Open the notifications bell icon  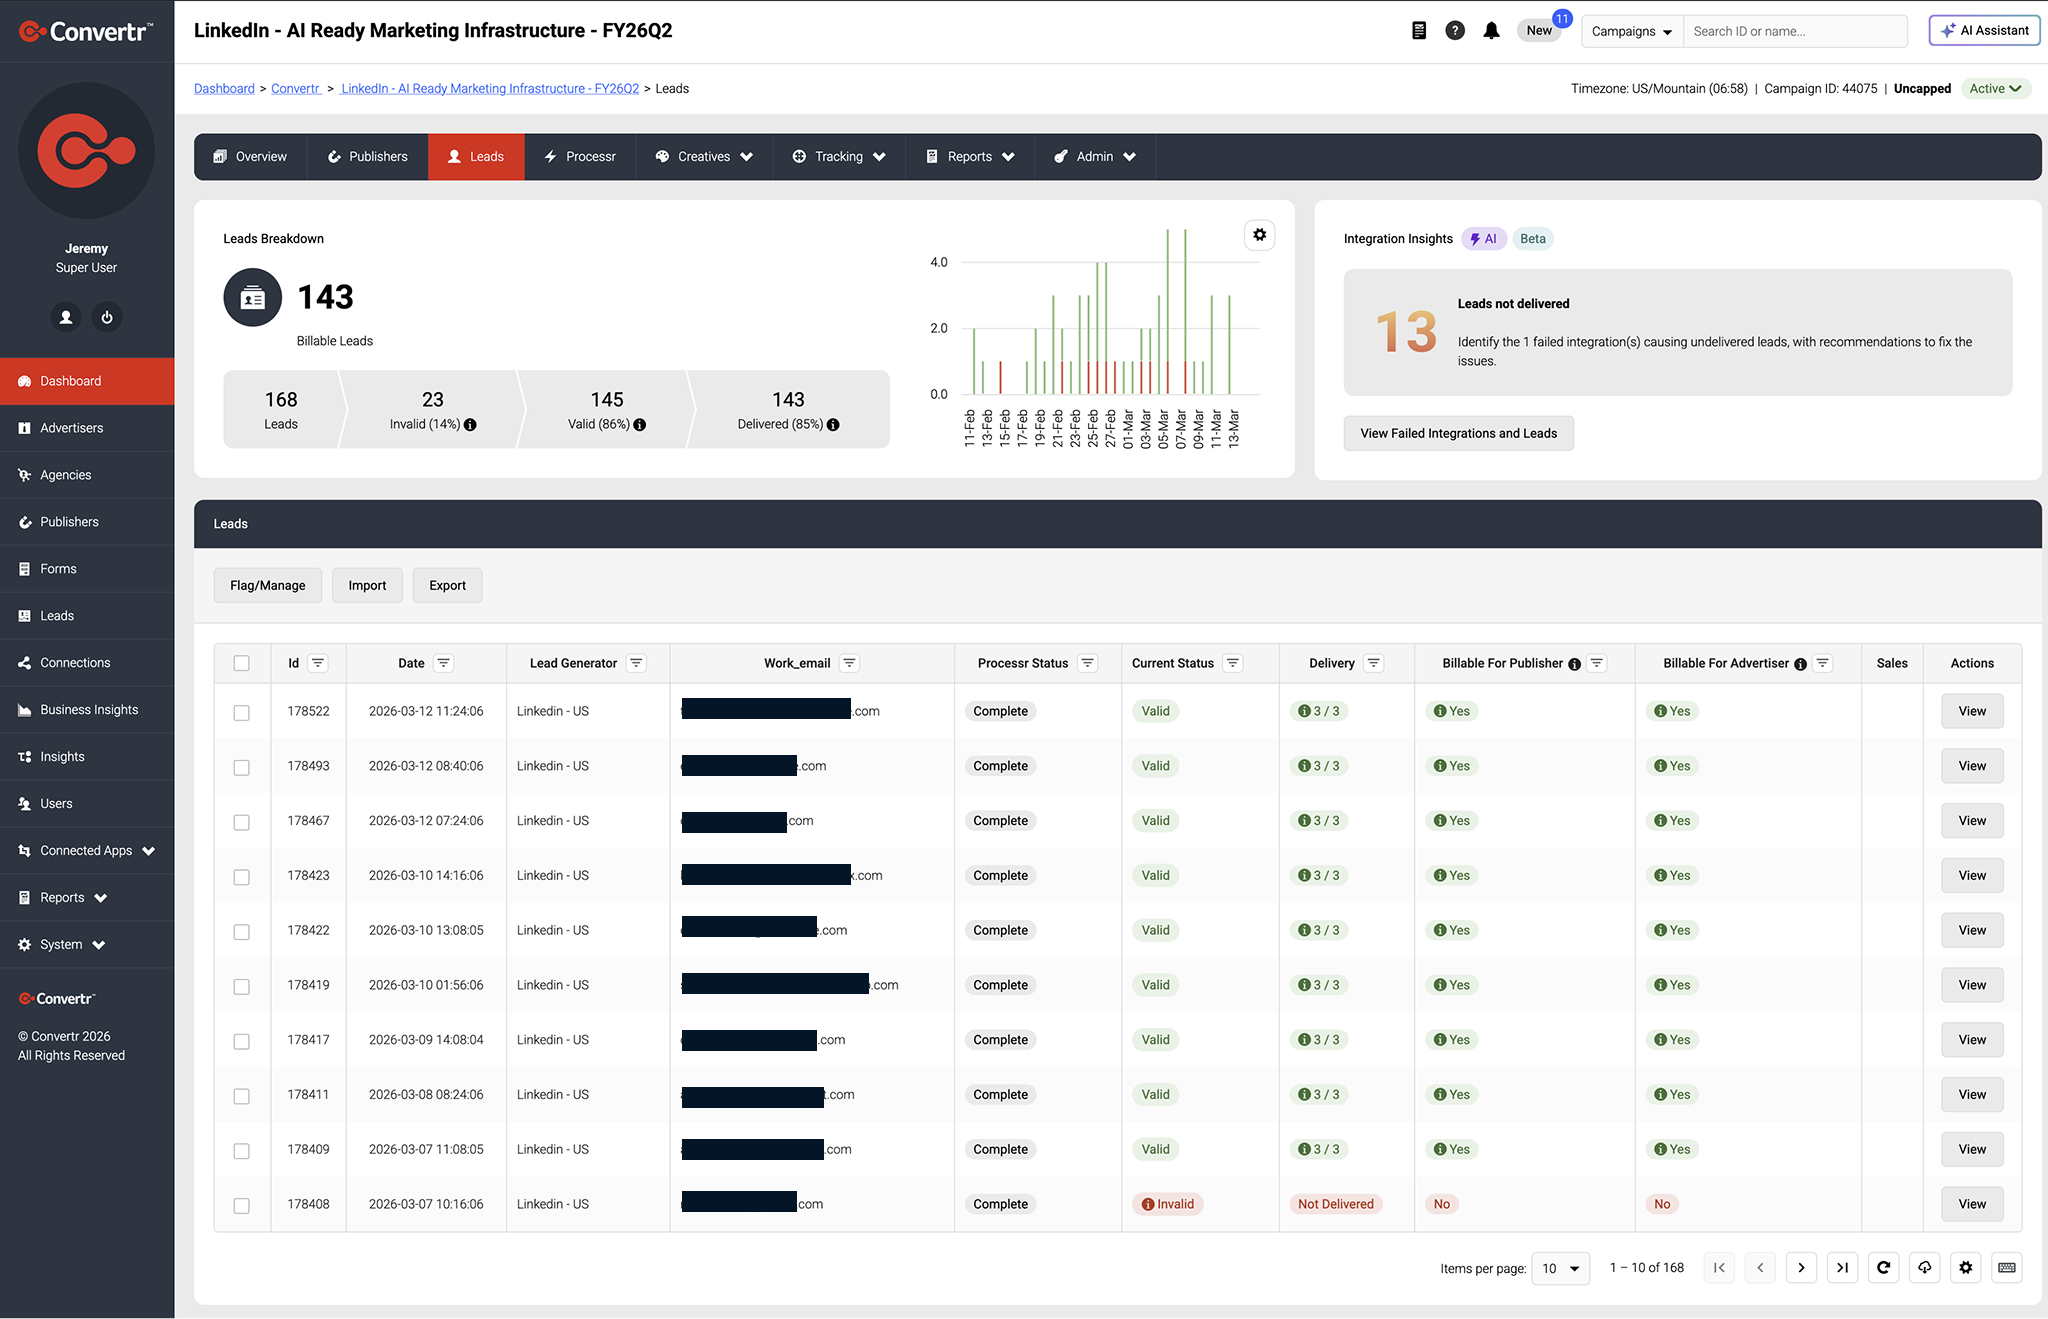1491,31
